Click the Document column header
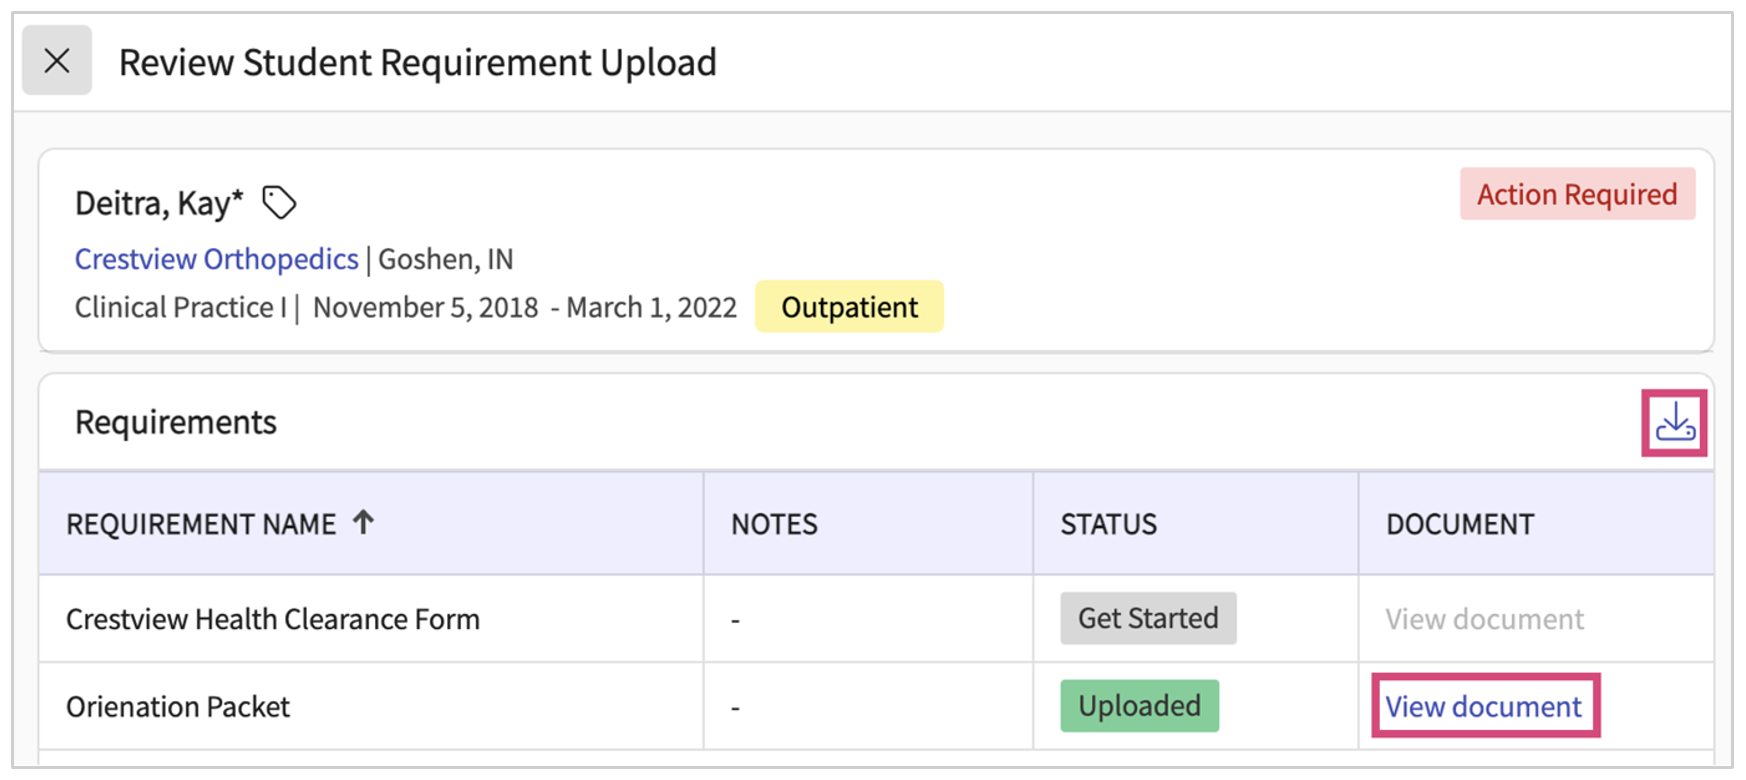 (1459, 524)
